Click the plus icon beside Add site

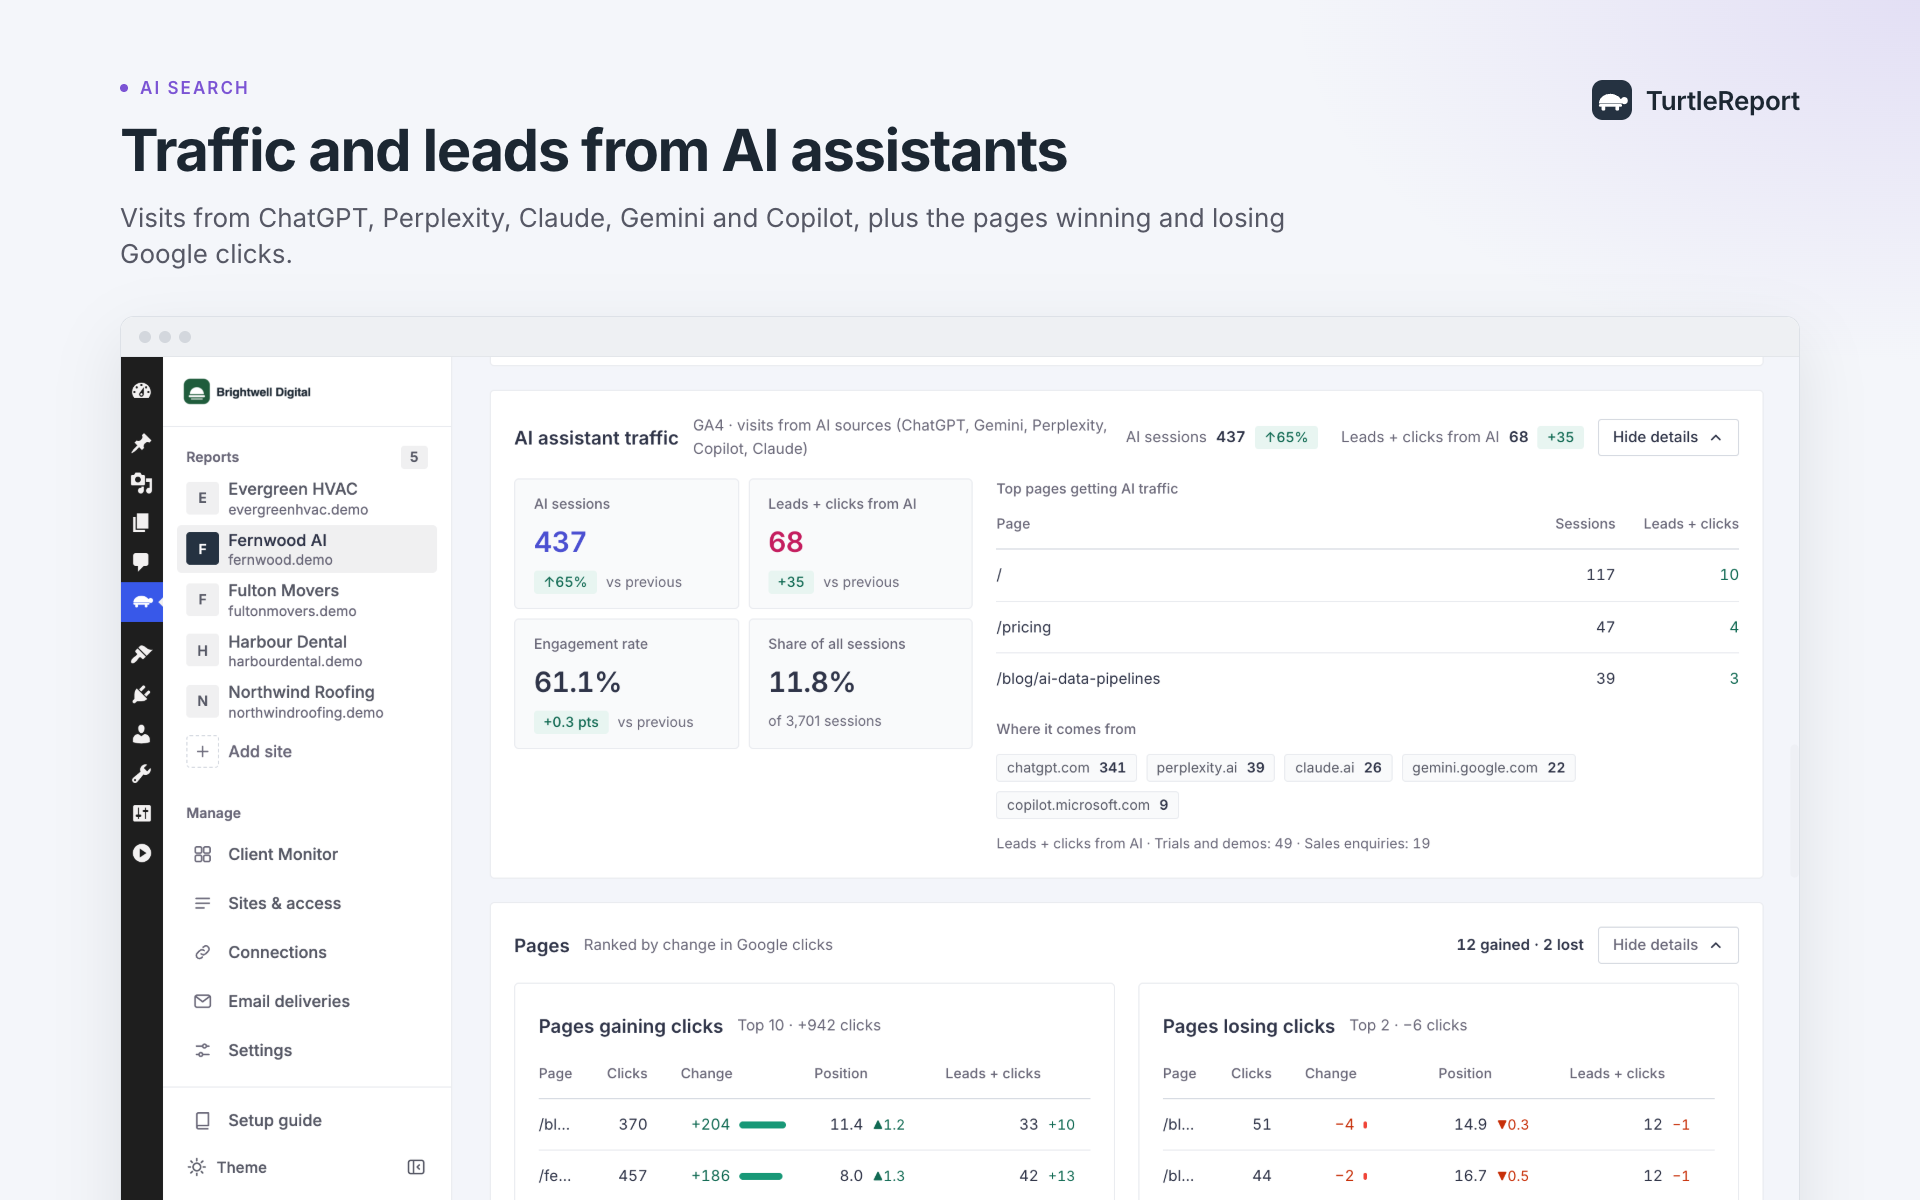click(202, 751)
